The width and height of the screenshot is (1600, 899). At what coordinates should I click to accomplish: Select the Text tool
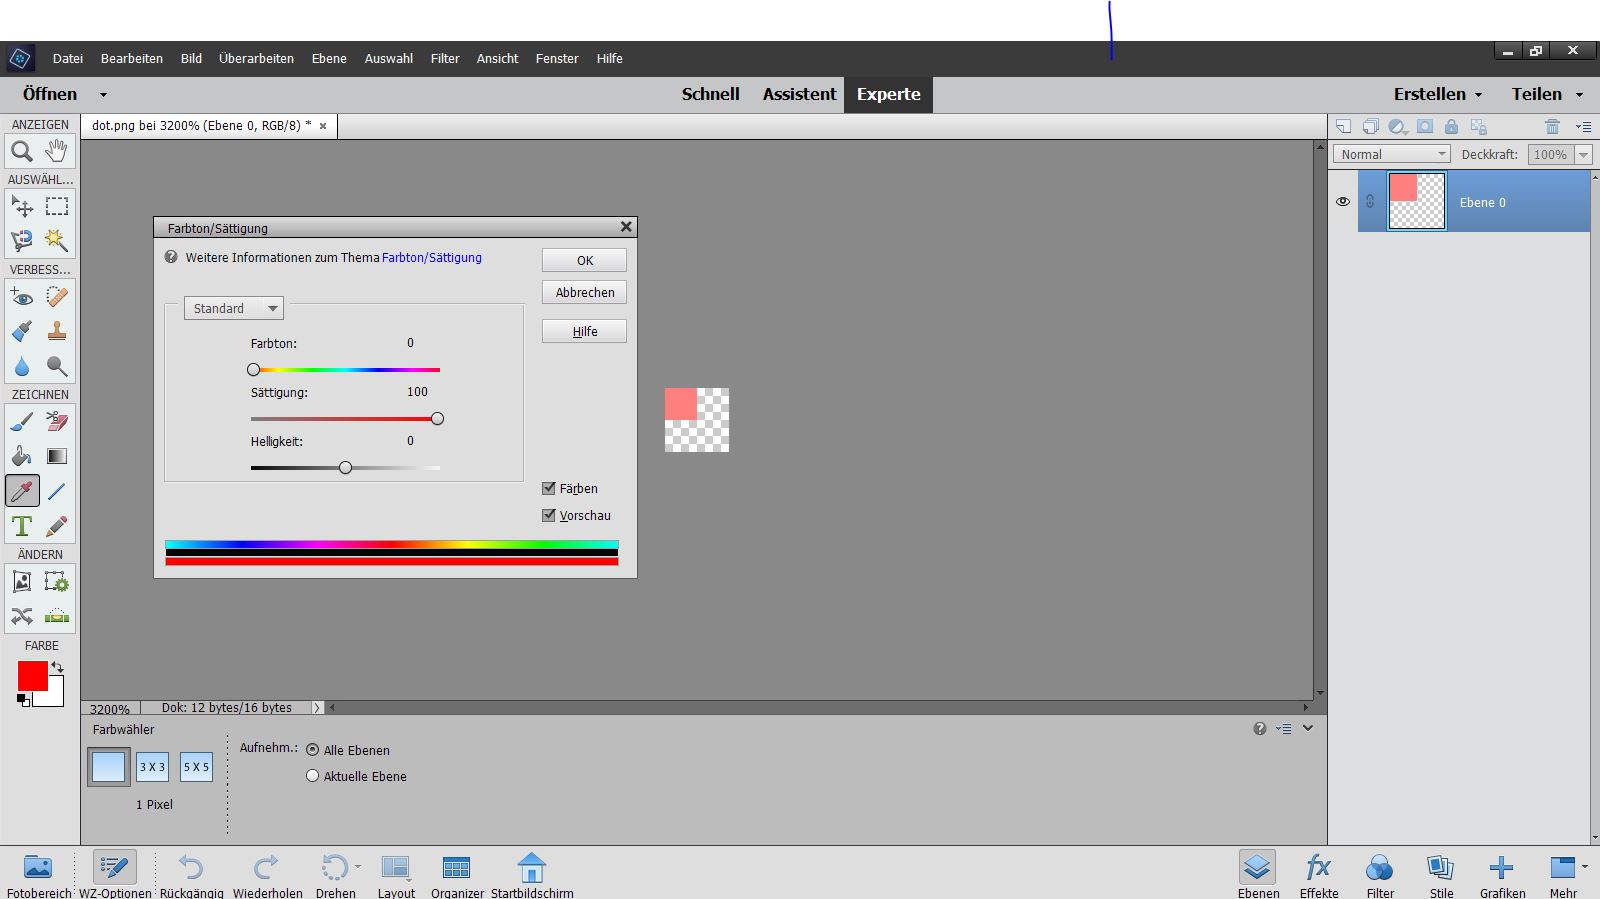[21, 526]
